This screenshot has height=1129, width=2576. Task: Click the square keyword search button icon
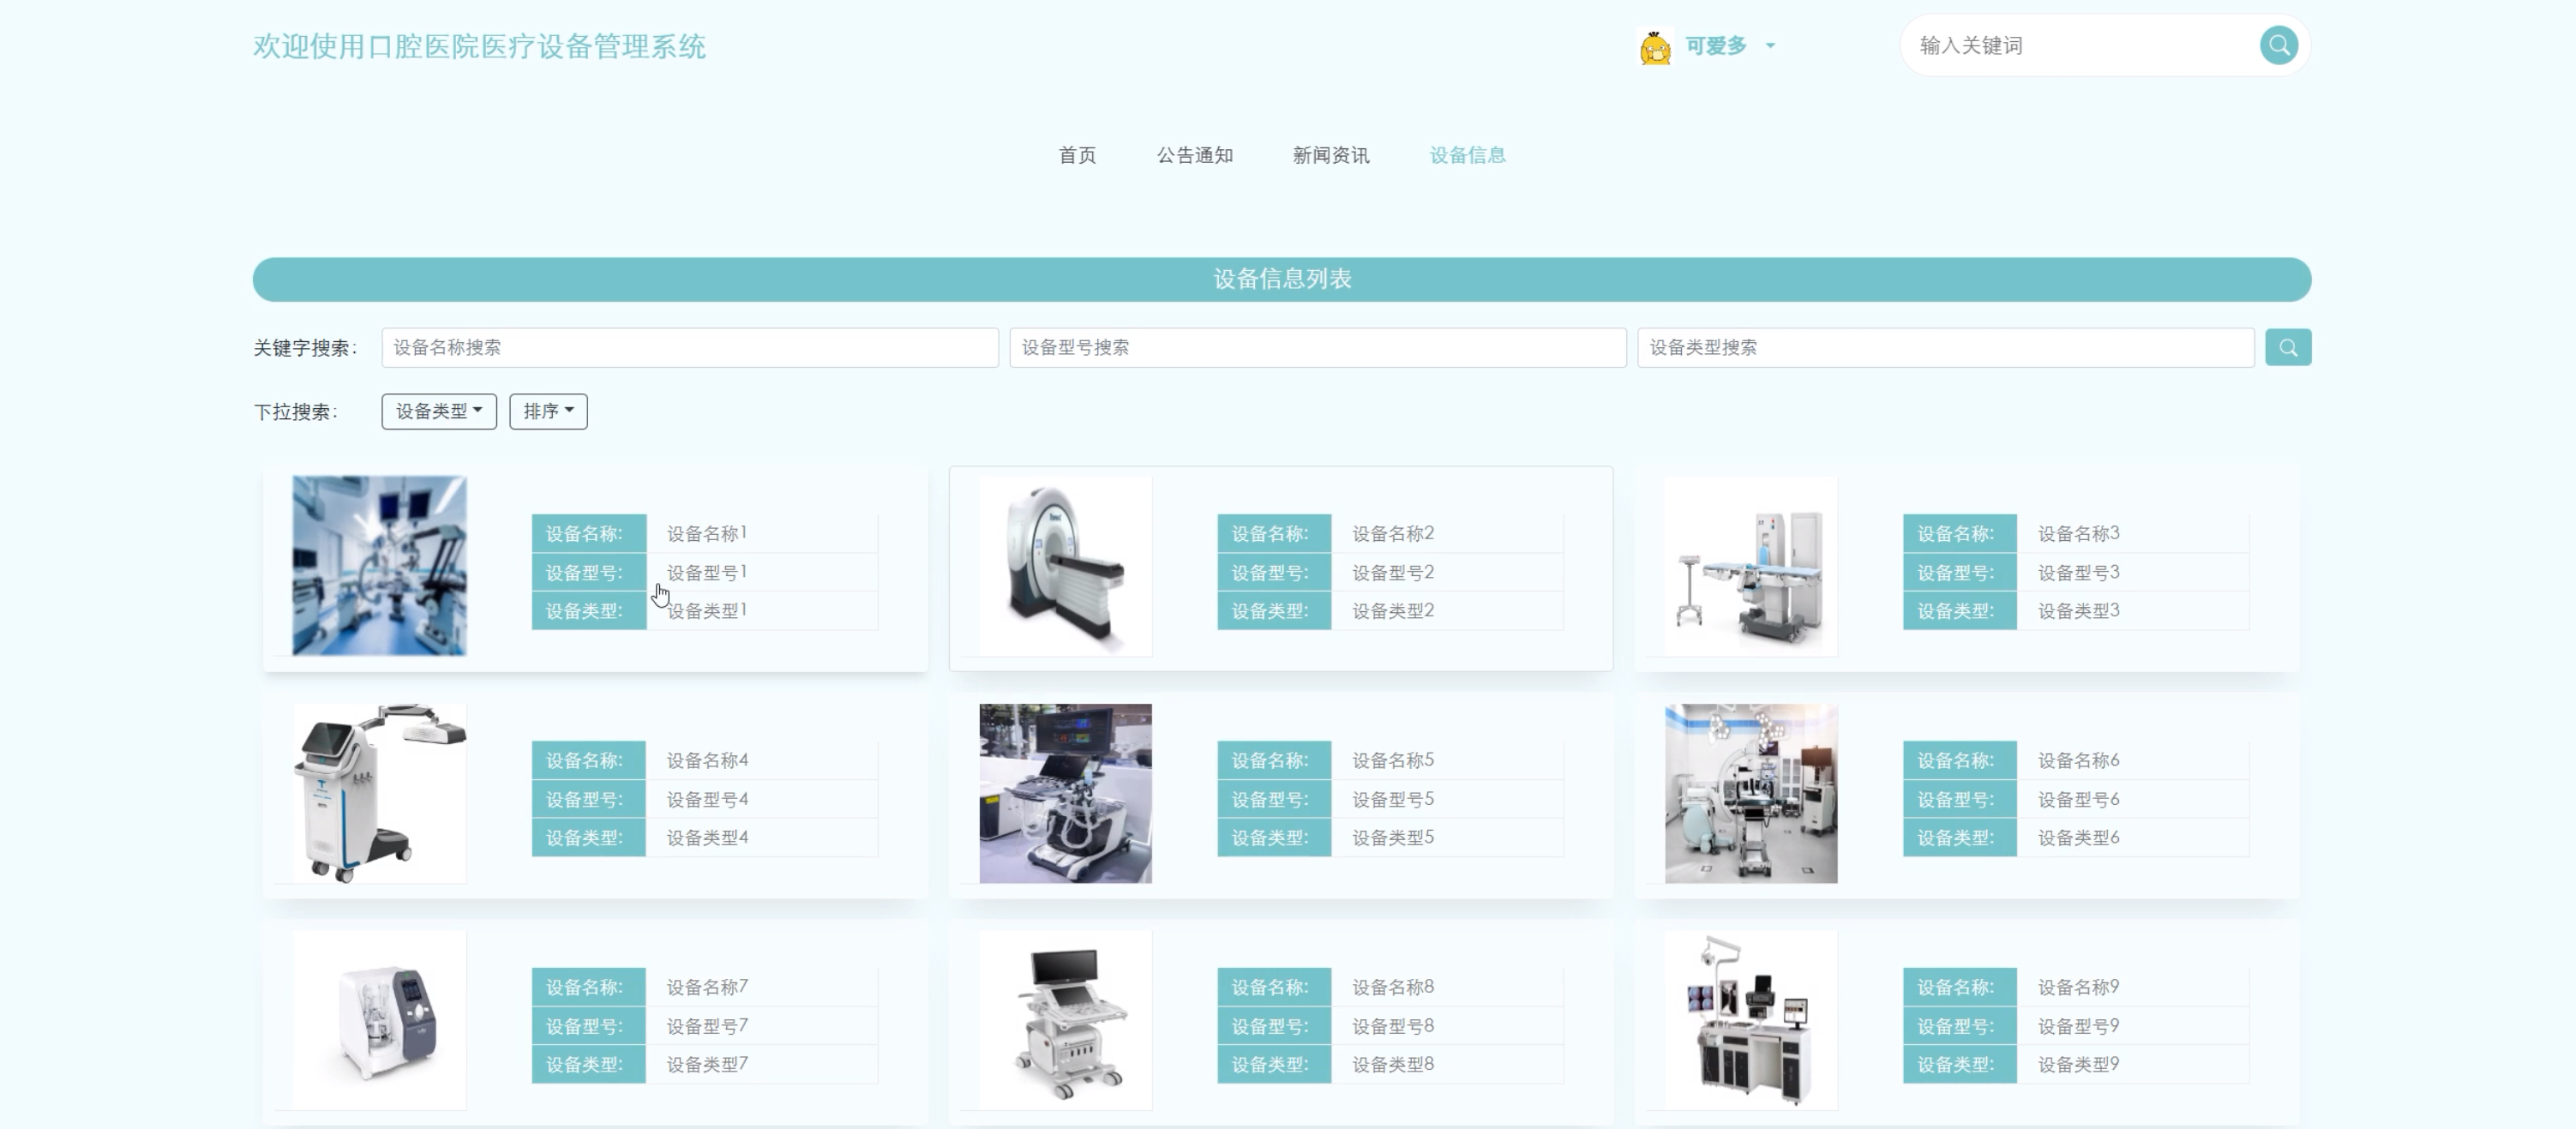(x=2287, y=347)
